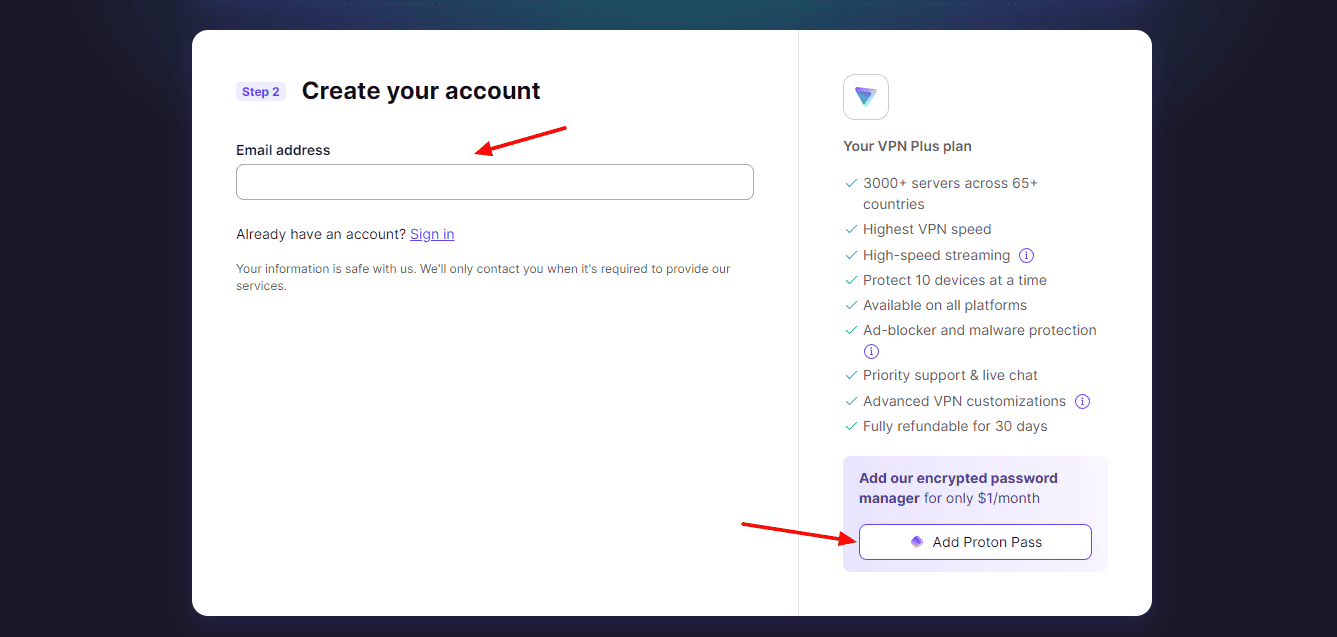
Task: Focus the Email address input field
Action: [495, 182]
